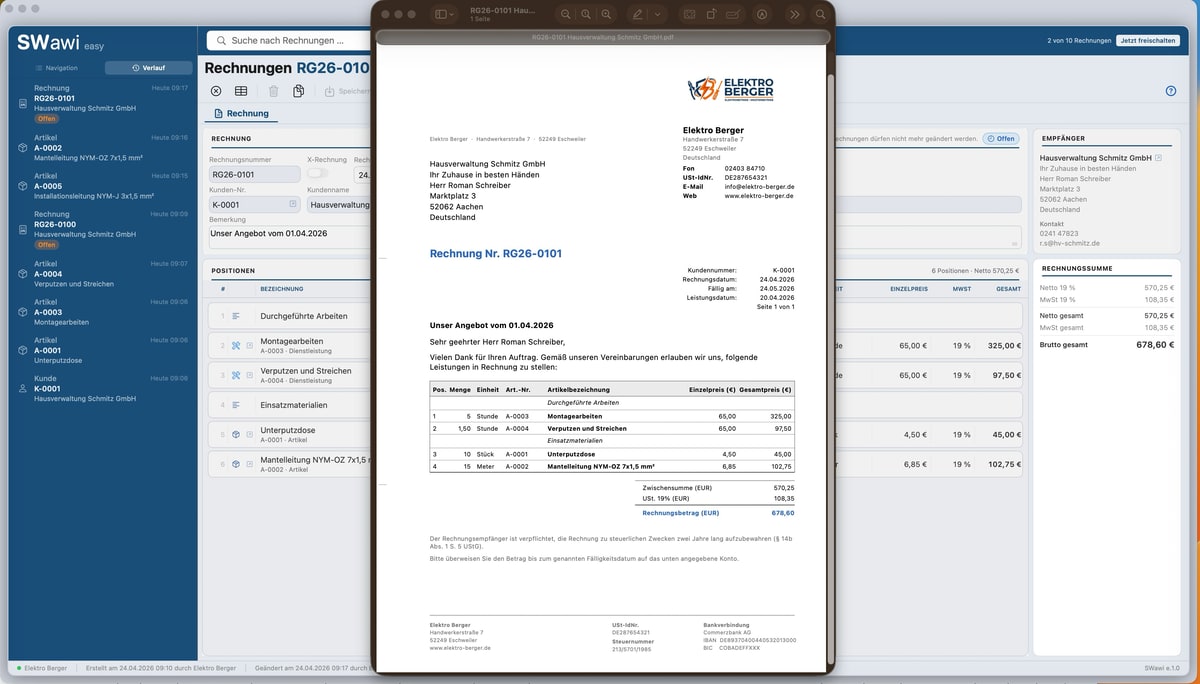
Task: Click the Offen status badge on invoice form
Action: (1000, 138)
